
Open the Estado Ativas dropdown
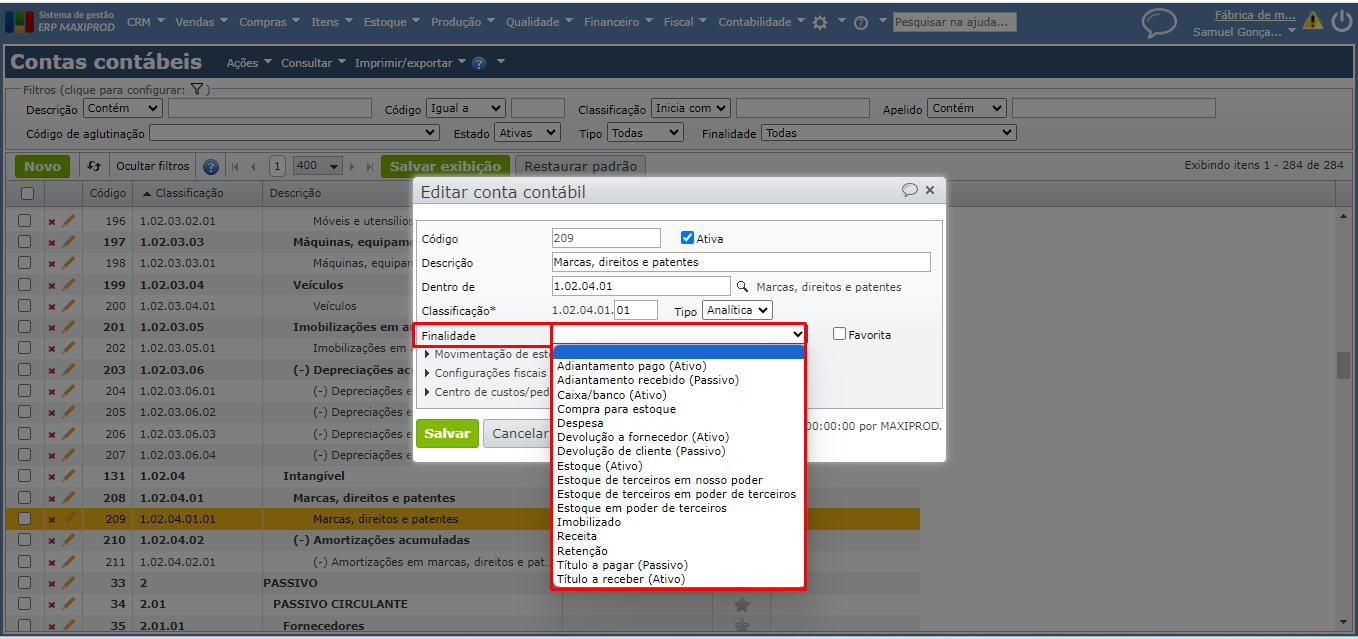point(528,132)
